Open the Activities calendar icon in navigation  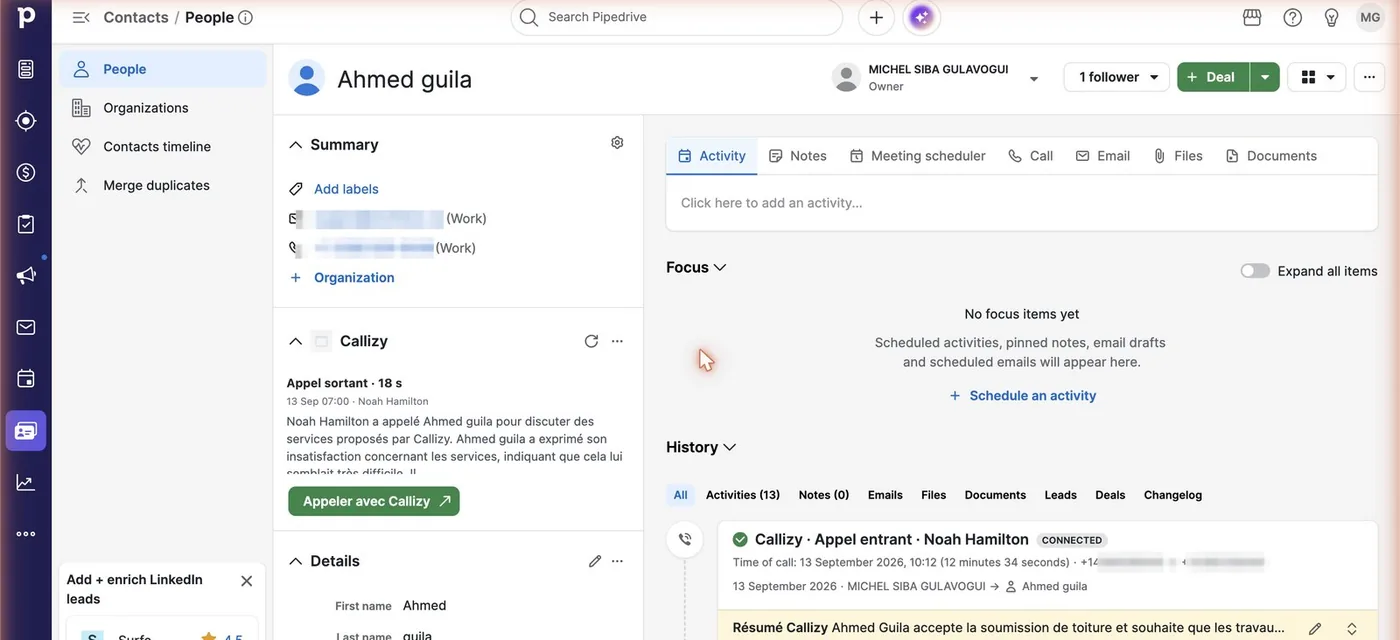(x=26, y=379)
